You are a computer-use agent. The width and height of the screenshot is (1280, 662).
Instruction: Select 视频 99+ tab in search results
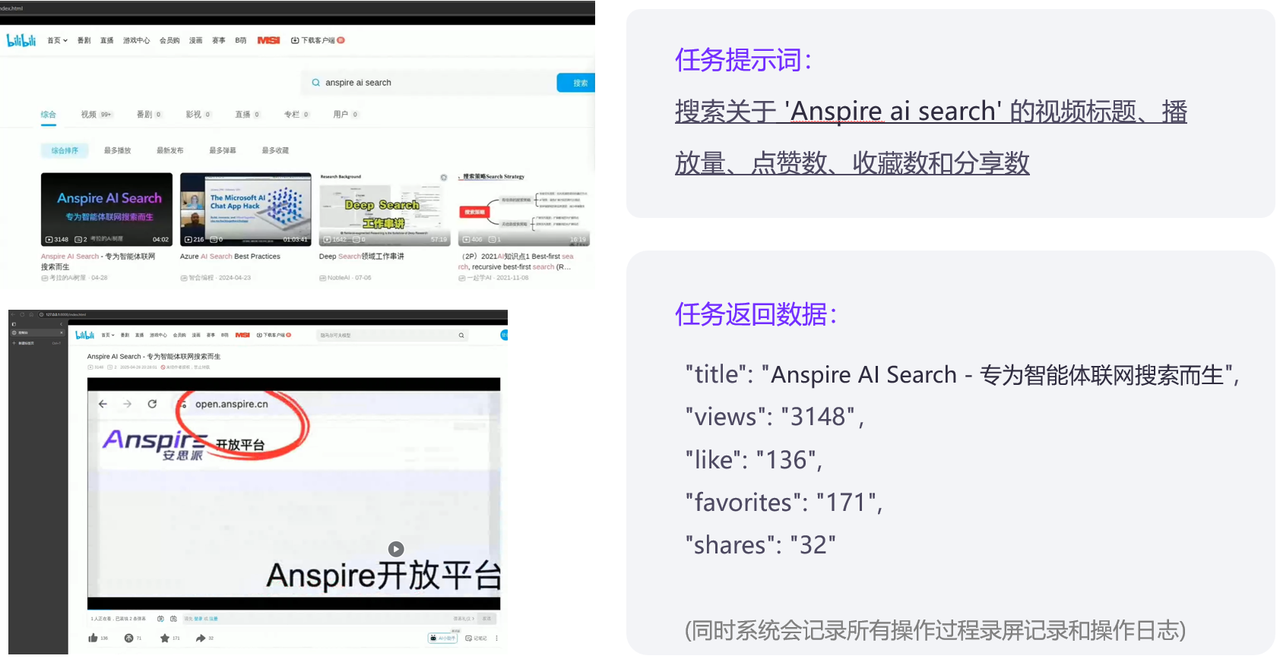97,115
